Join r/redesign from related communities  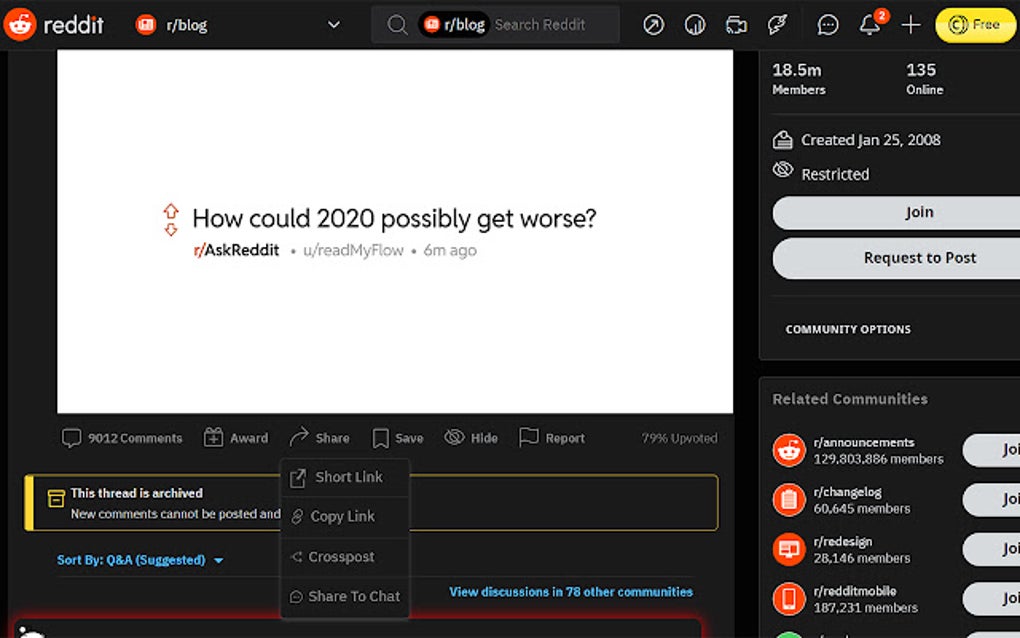click(991, 549)
